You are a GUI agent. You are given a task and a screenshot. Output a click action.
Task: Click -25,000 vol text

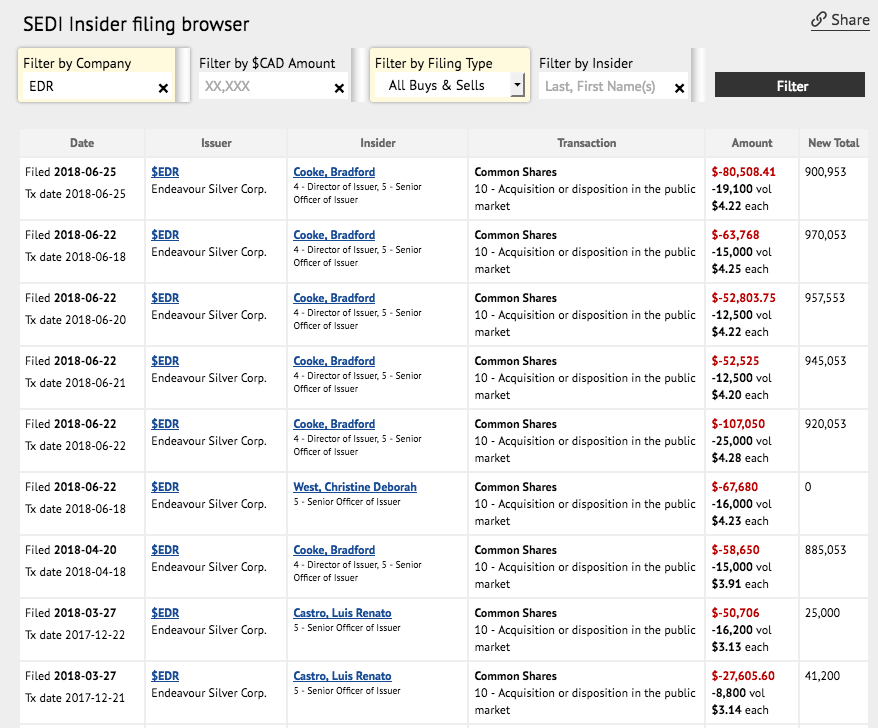click(741, 441)
